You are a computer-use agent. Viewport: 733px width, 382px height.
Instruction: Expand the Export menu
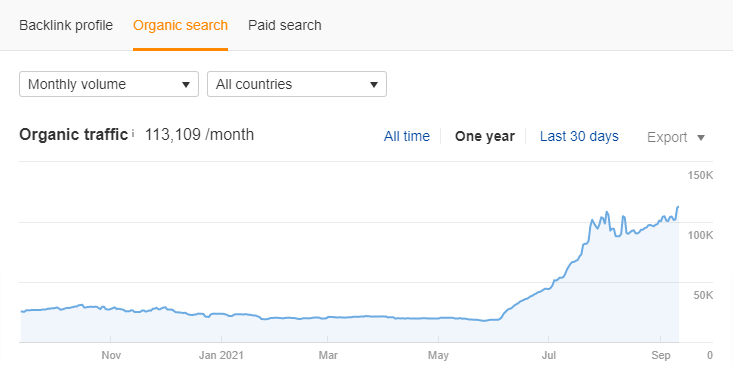[676, 137]
